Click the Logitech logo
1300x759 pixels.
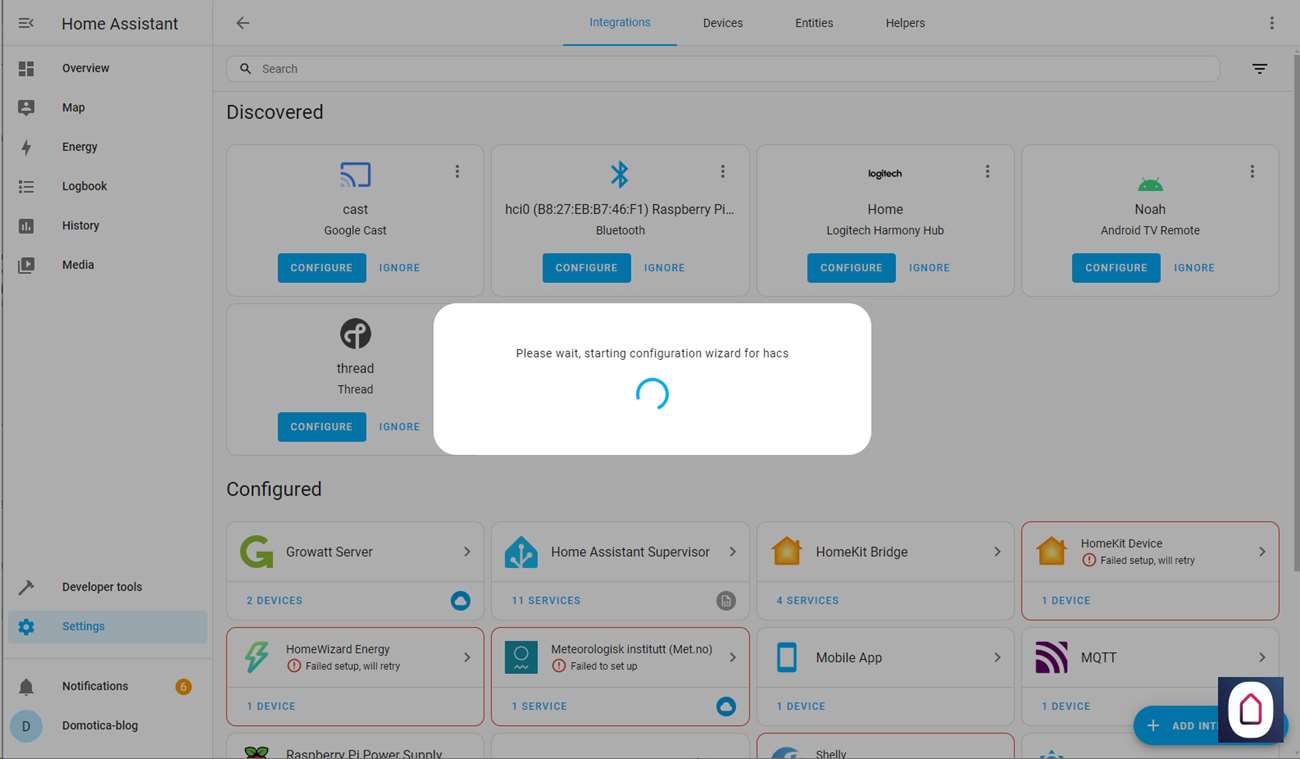point(885,174)
